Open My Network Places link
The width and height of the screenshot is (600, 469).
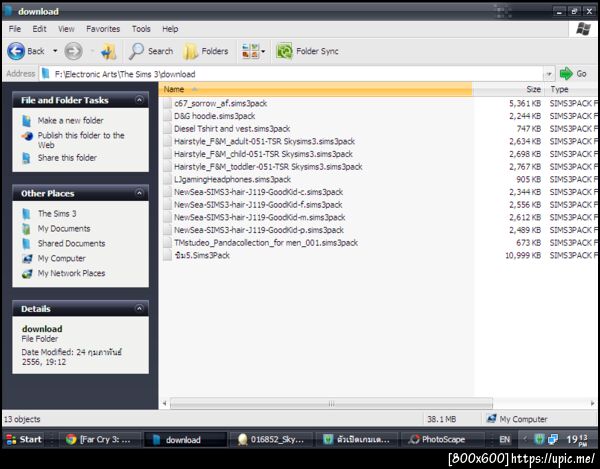point(71,273)
